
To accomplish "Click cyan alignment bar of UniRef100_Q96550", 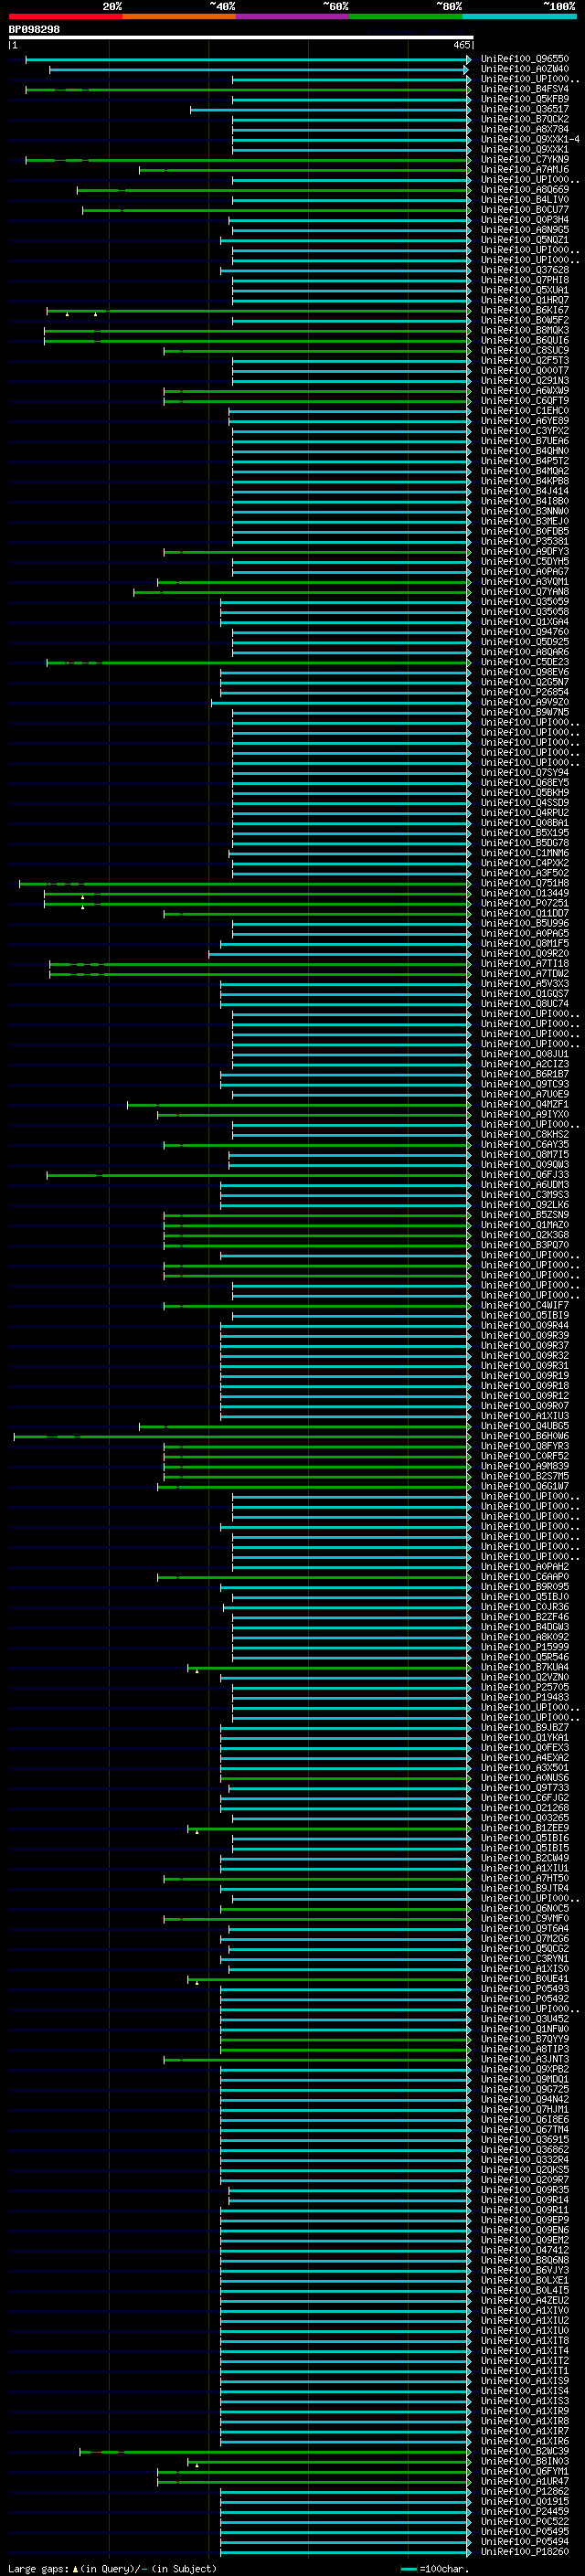I will tap(247, 60).
